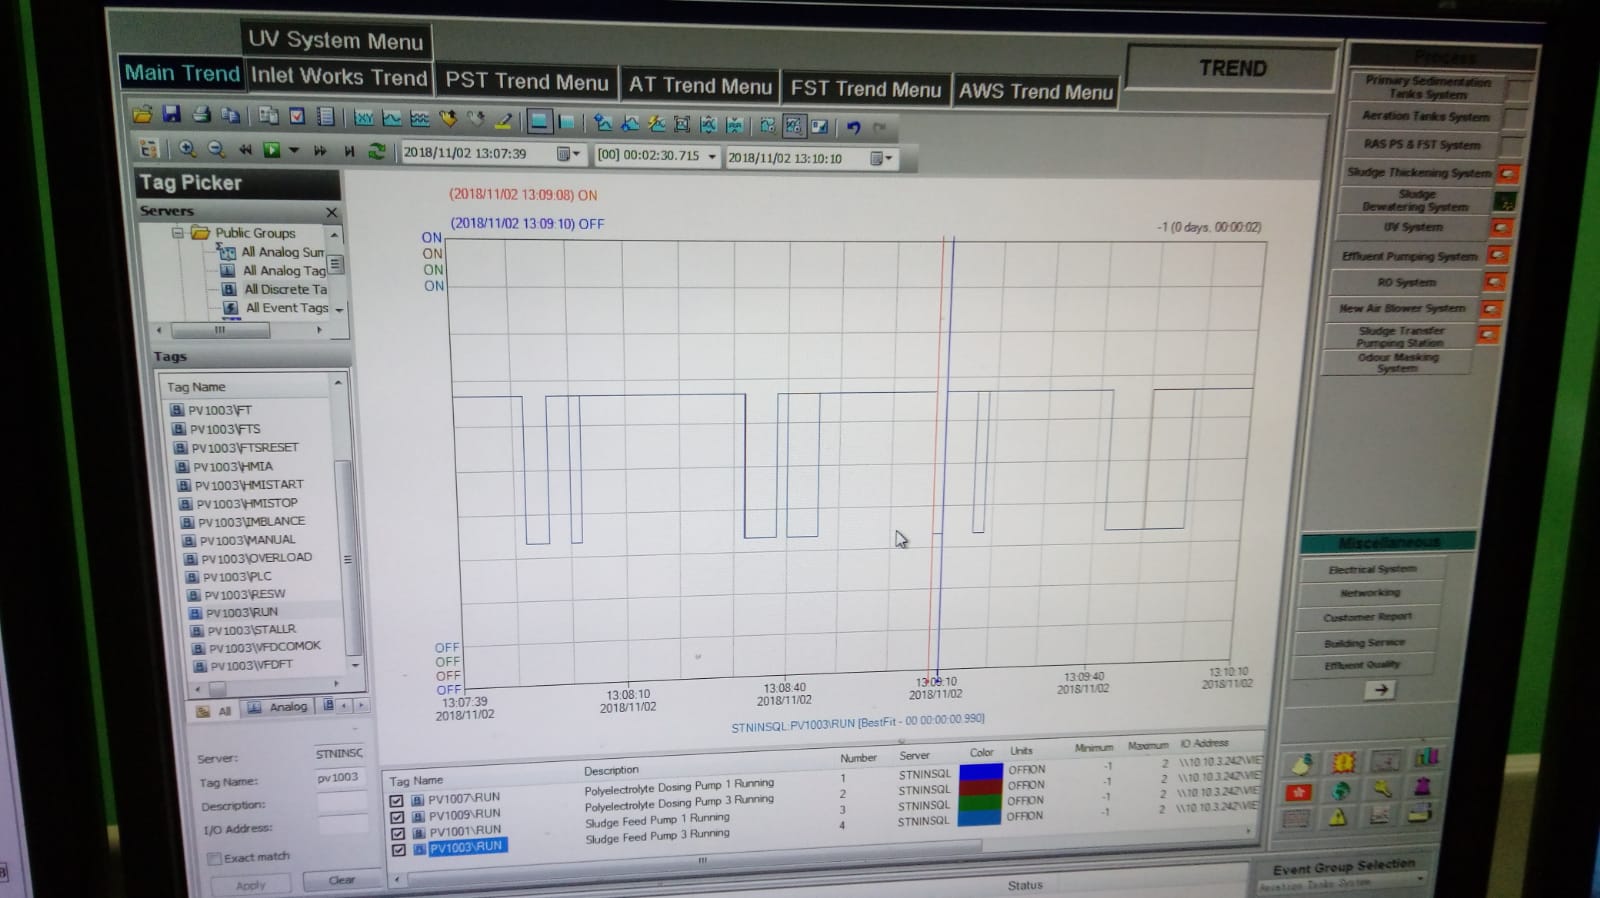Uncheck the PV1001\RUN tag checkbox
Viewport: 1600px width, 898px height.
pos(398,833)
